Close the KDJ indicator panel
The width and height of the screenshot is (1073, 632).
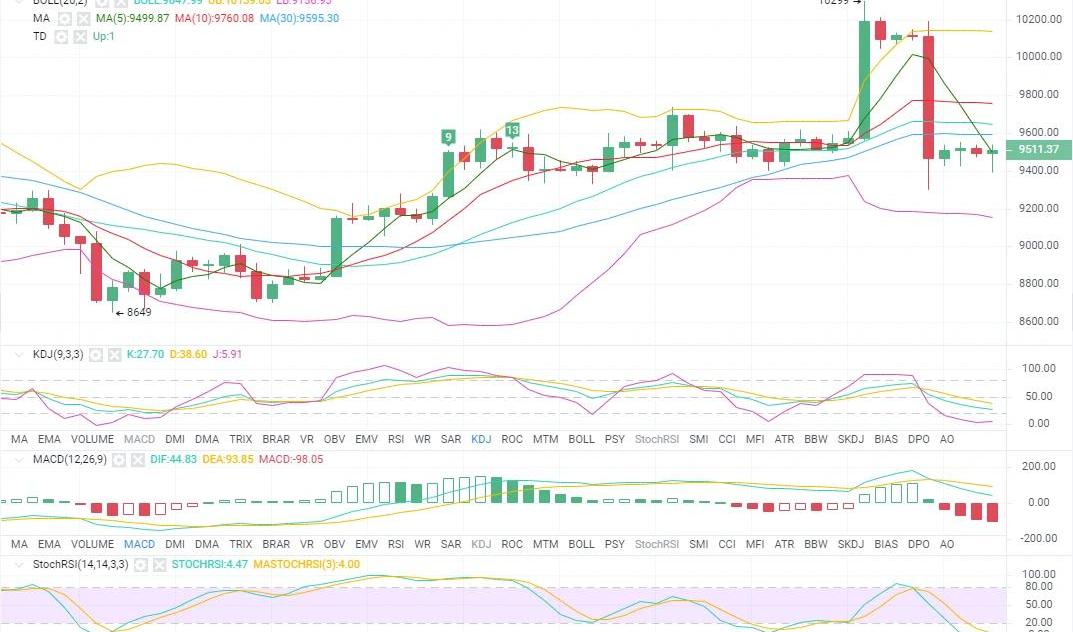pos(112,354)
